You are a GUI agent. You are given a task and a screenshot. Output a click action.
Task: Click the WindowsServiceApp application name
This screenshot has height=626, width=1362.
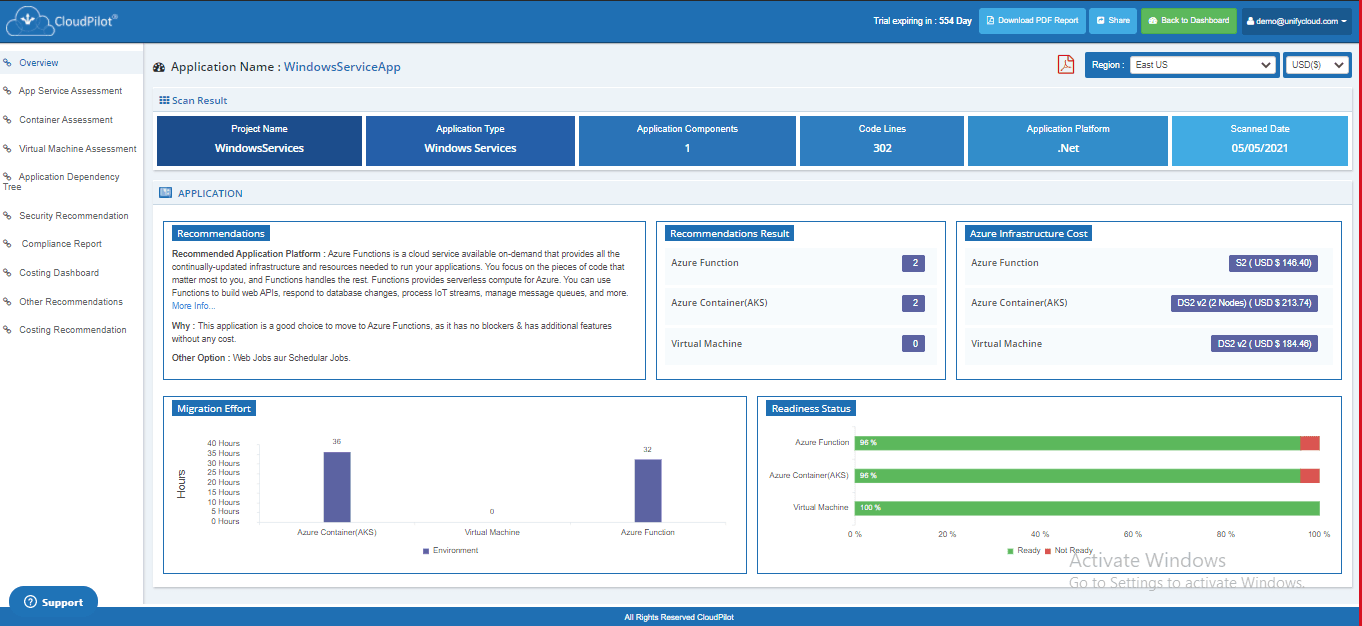coord(342,67)
